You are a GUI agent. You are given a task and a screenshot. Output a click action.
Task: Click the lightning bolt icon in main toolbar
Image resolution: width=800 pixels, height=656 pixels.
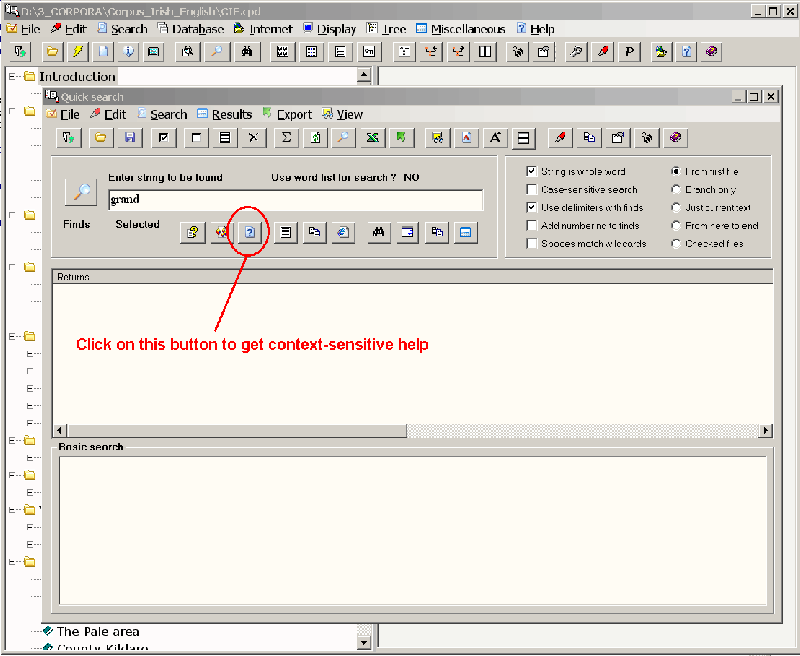pyautogui.click(x=78, y=51)
